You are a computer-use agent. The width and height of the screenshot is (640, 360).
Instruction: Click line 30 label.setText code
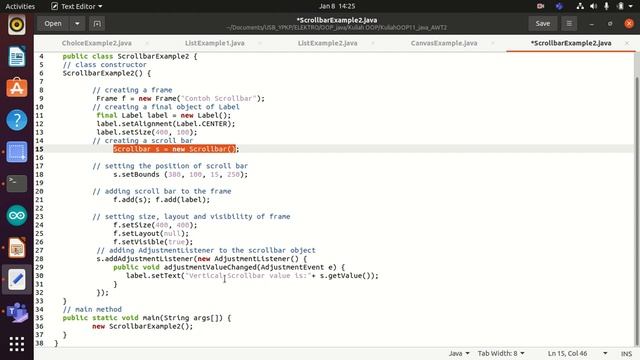pyautogui.click(x=252, y=276)
